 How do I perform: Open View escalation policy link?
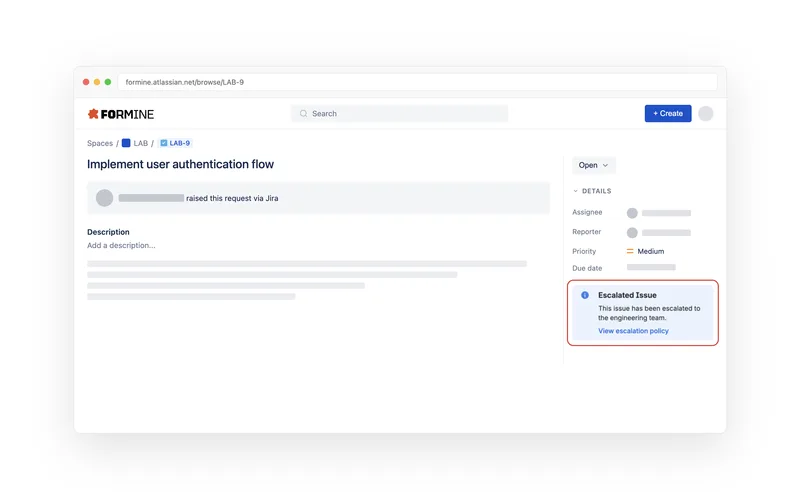click(x=633, y=331)
